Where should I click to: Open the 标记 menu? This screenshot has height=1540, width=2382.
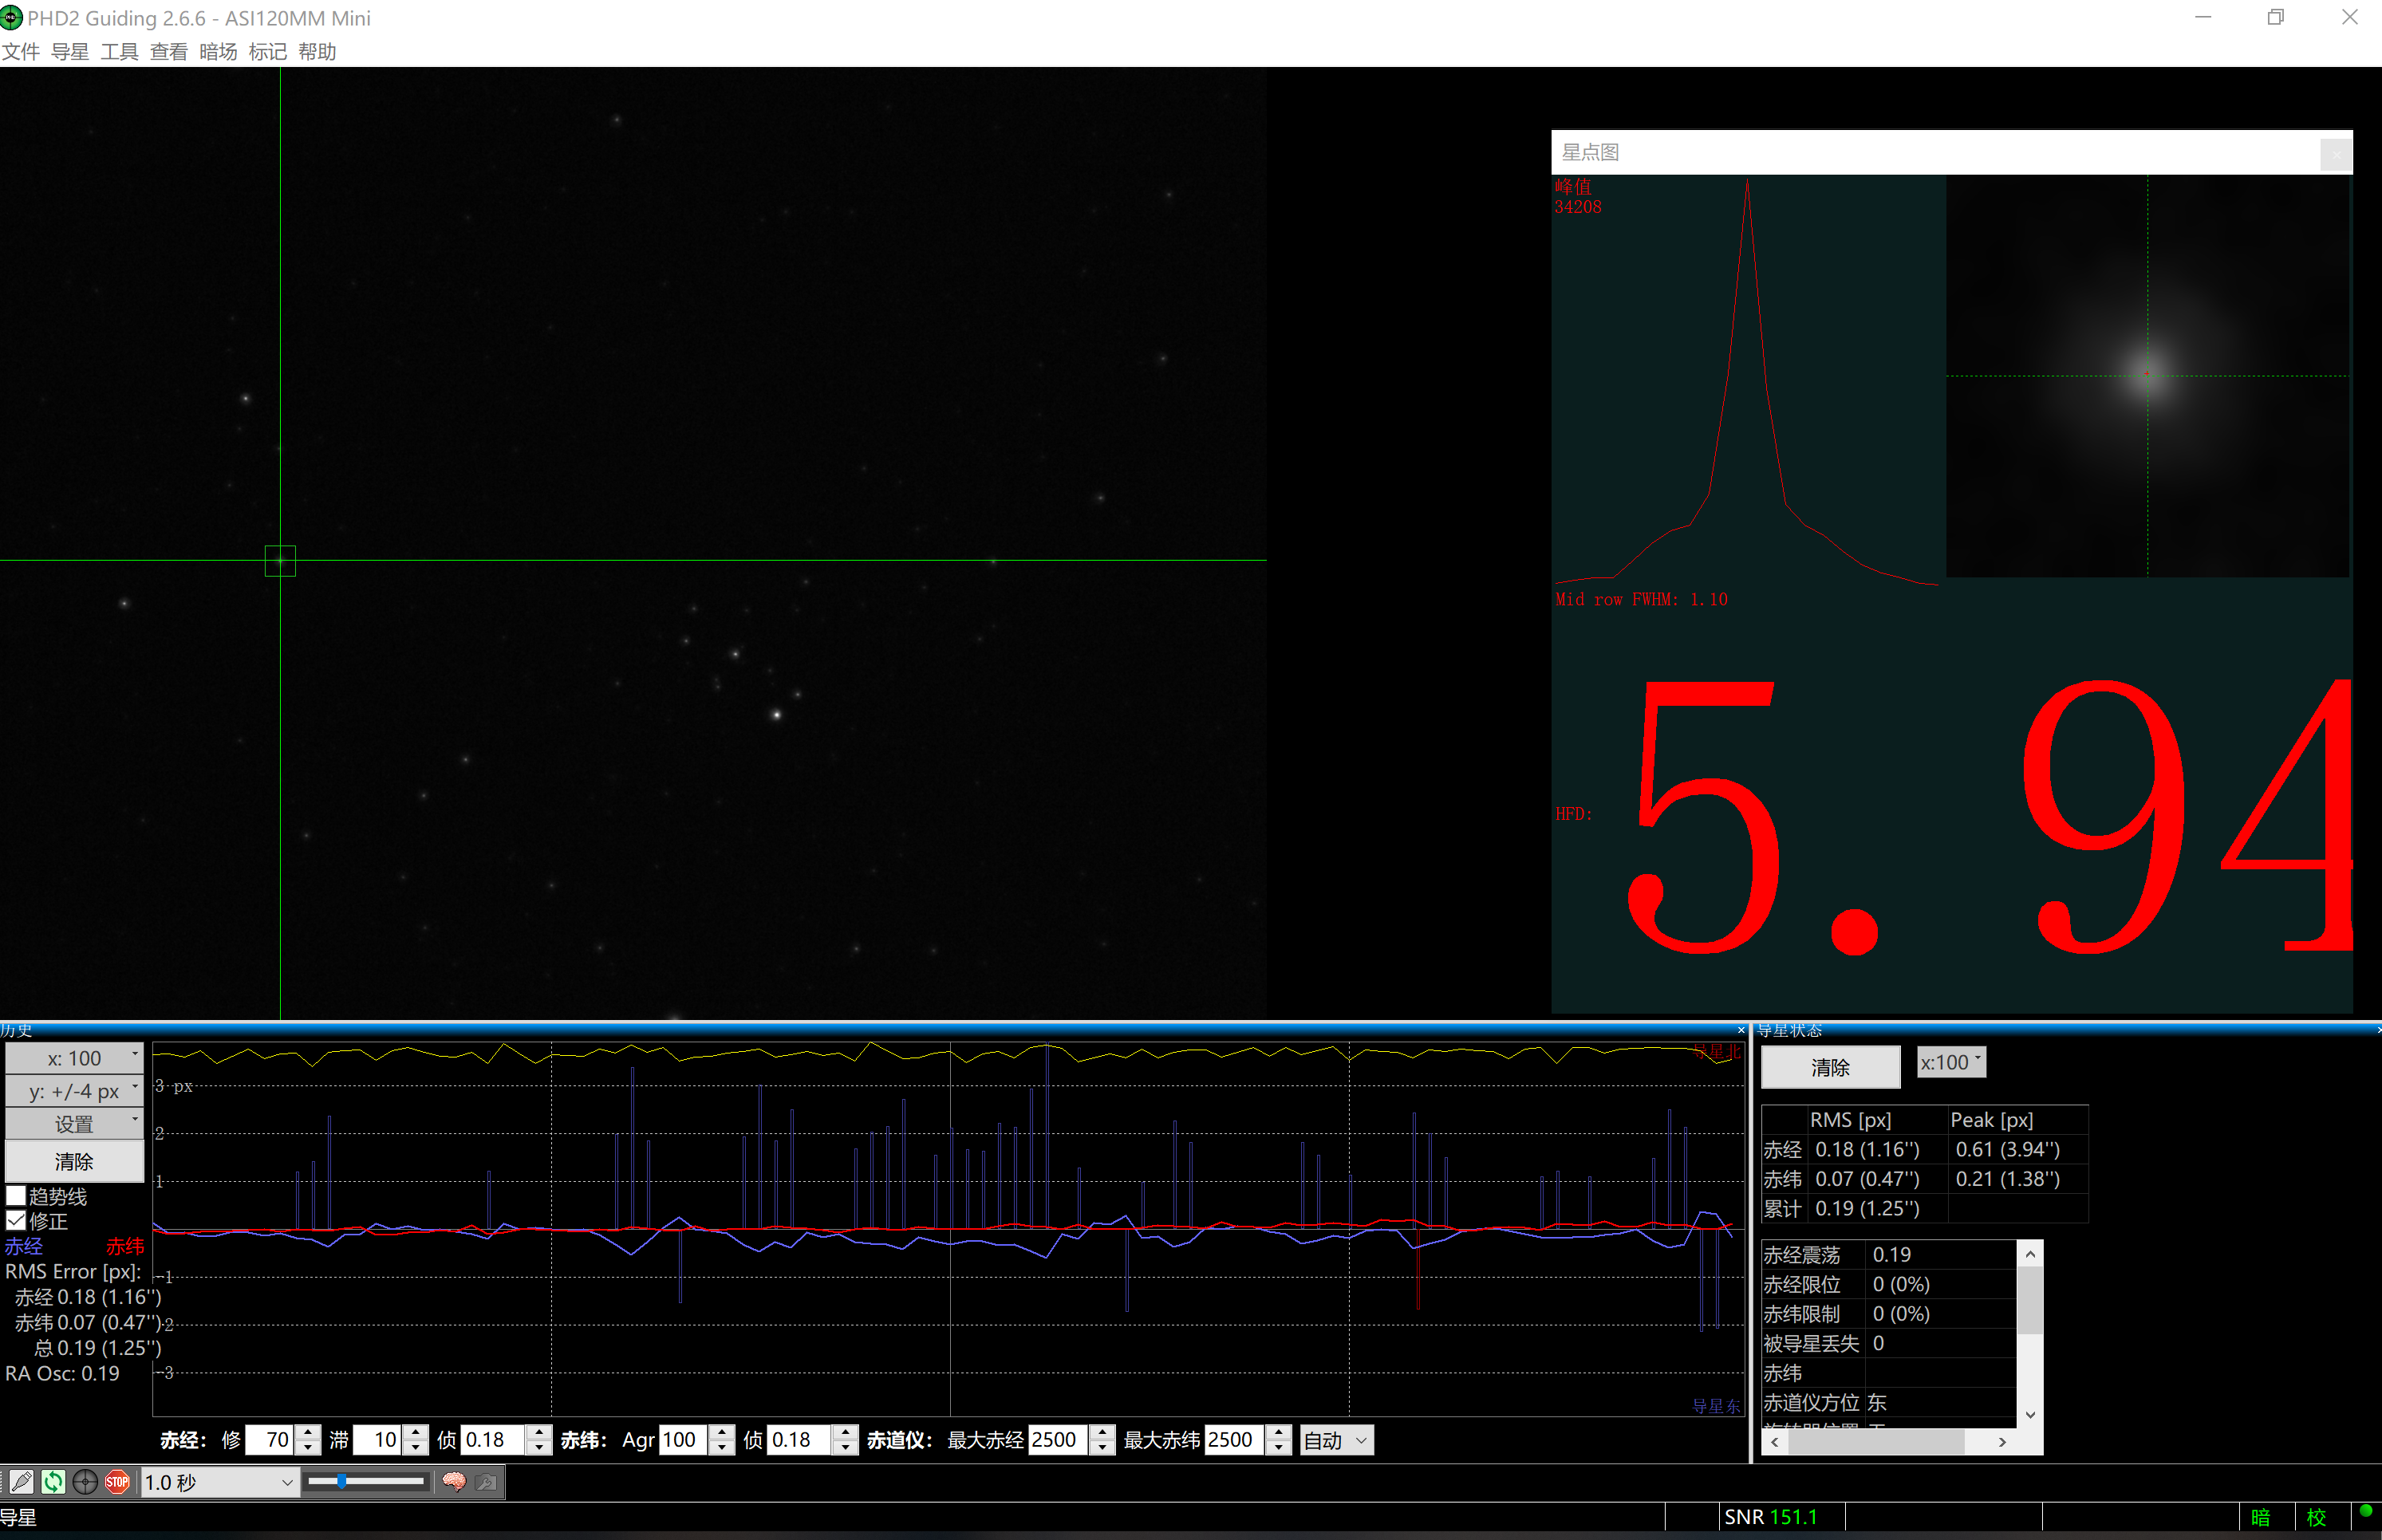coord(267,52)
